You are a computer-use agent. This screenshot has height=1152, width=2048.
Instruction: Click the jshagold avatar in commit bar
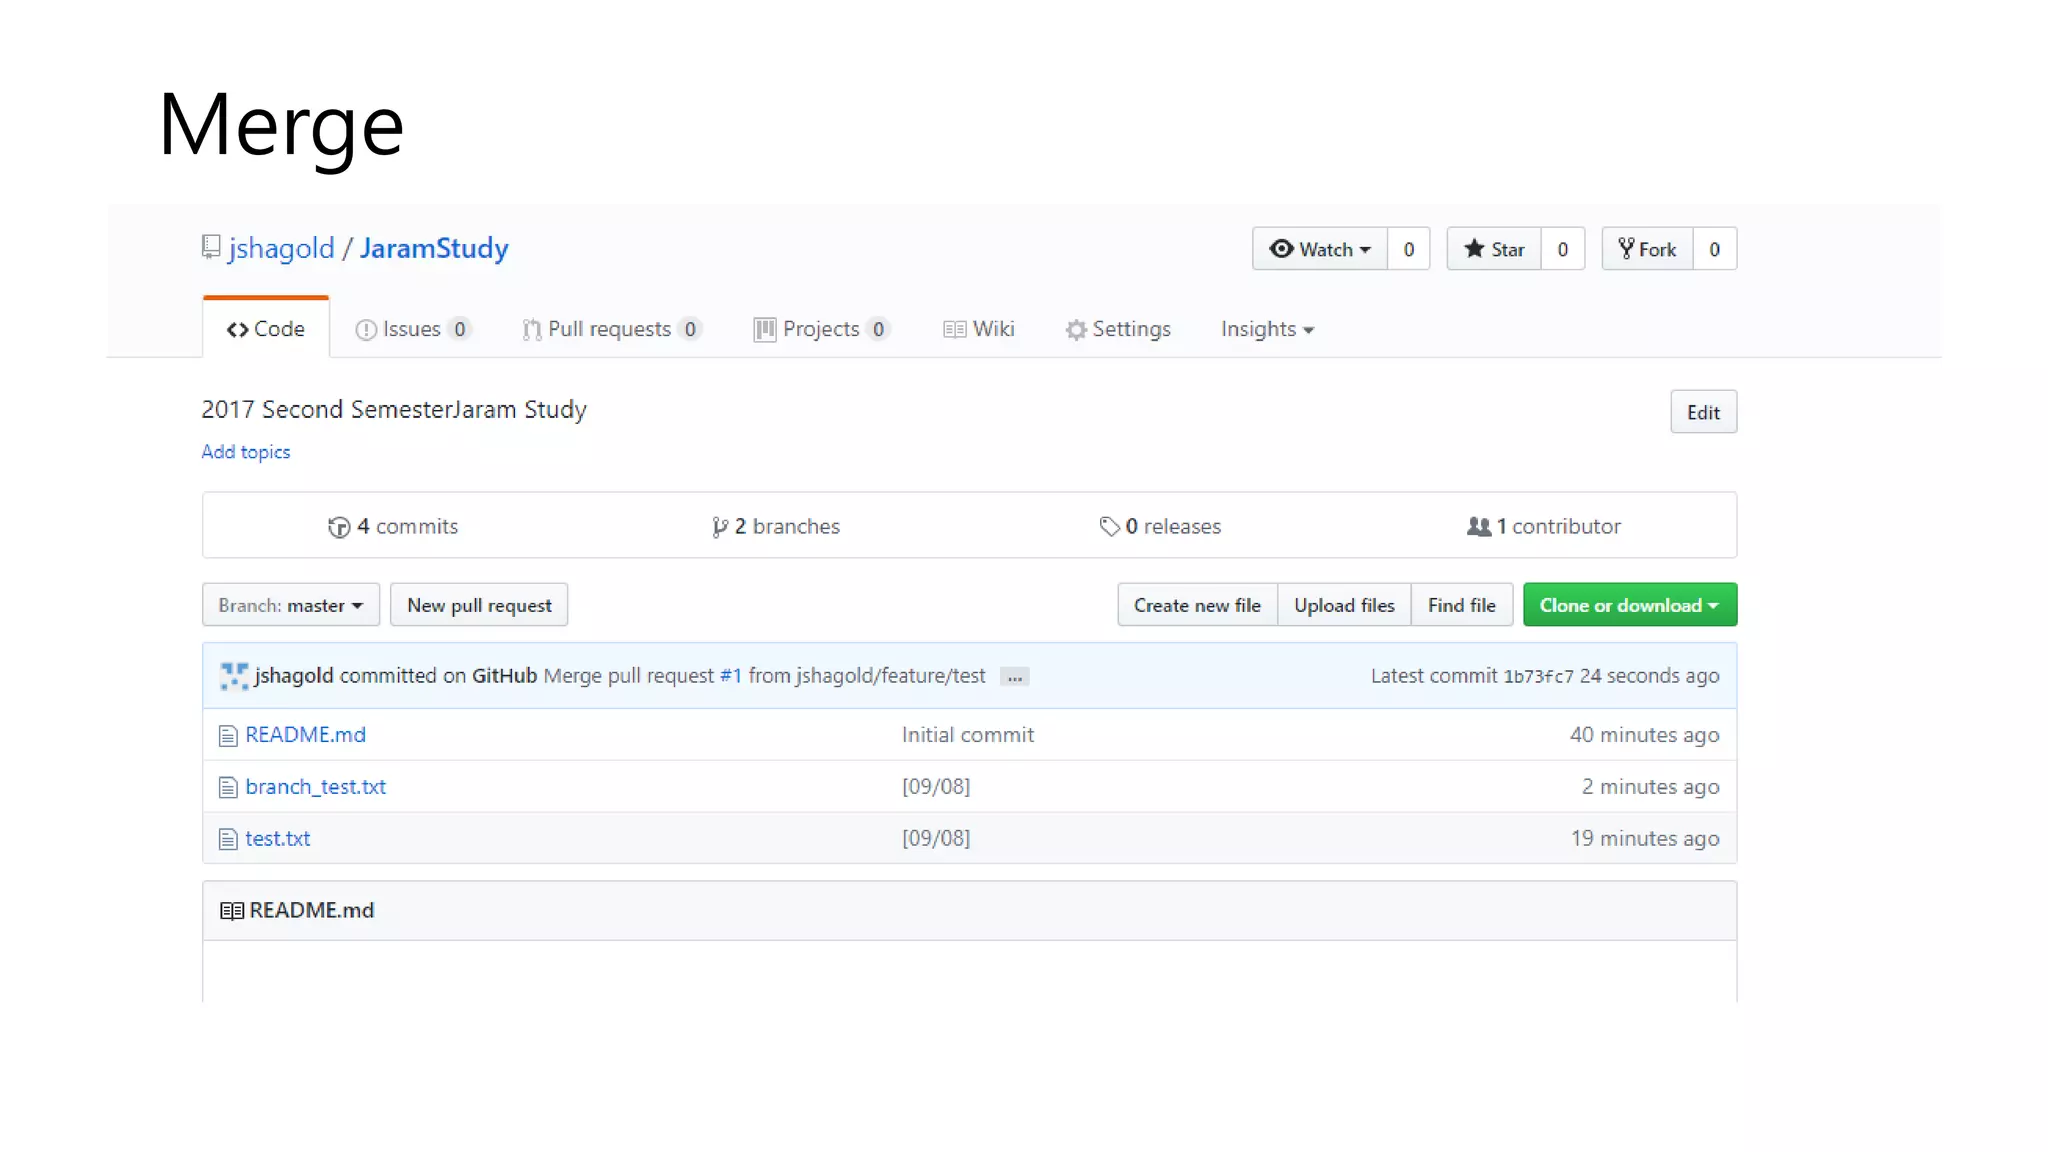[234, 676]
